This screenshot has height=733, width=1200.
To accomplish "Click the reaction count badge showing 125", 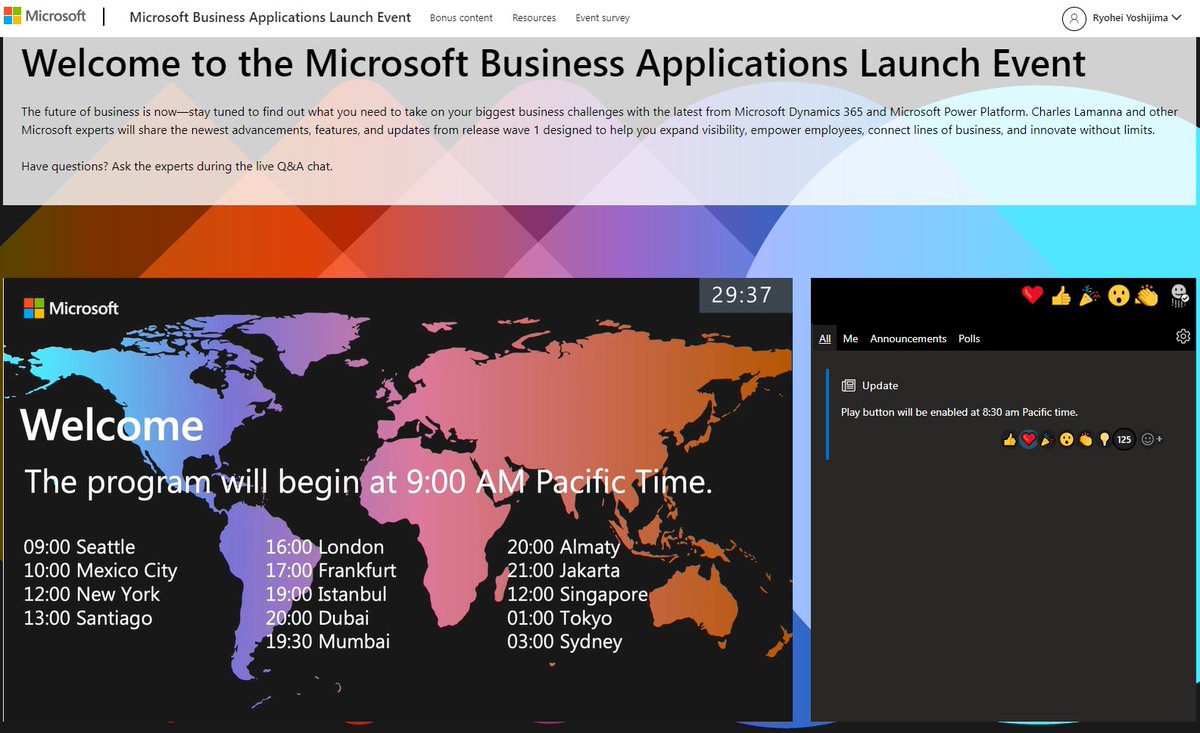I will point(1123,438).
